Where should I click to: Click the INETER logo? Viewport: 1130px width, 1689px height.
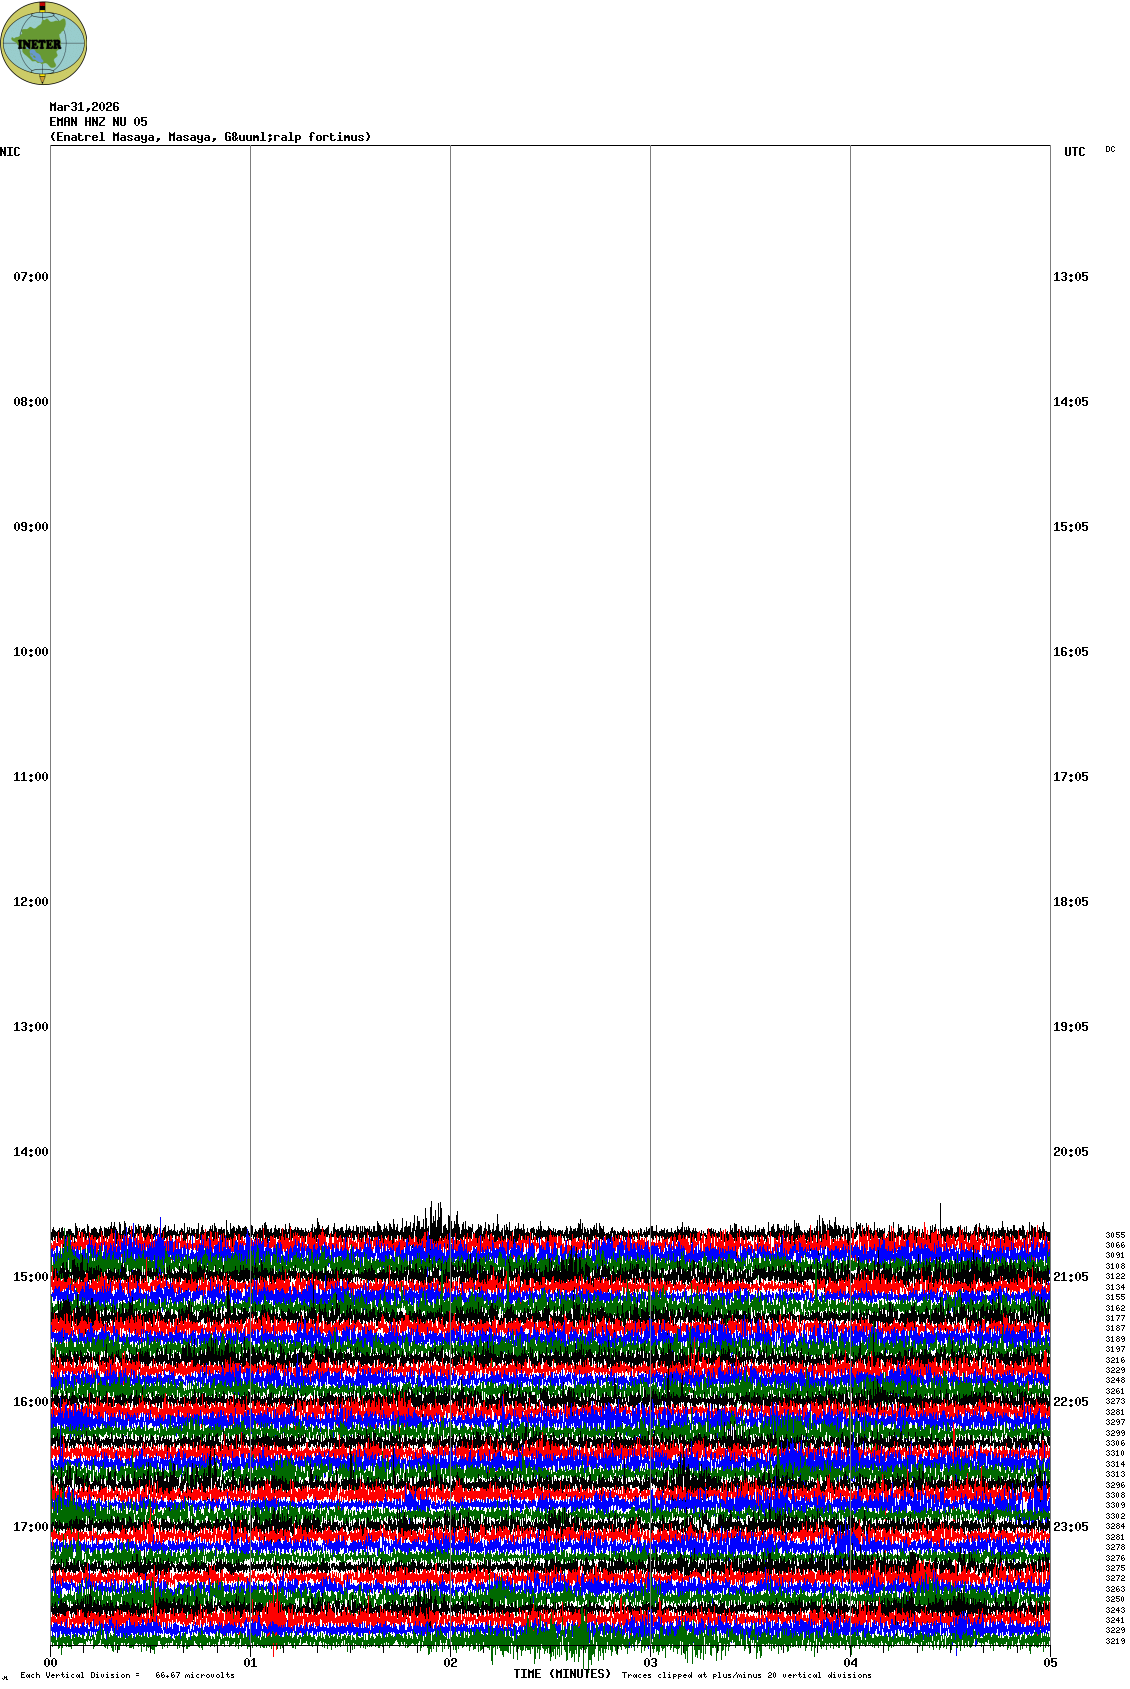coord(43,43)
